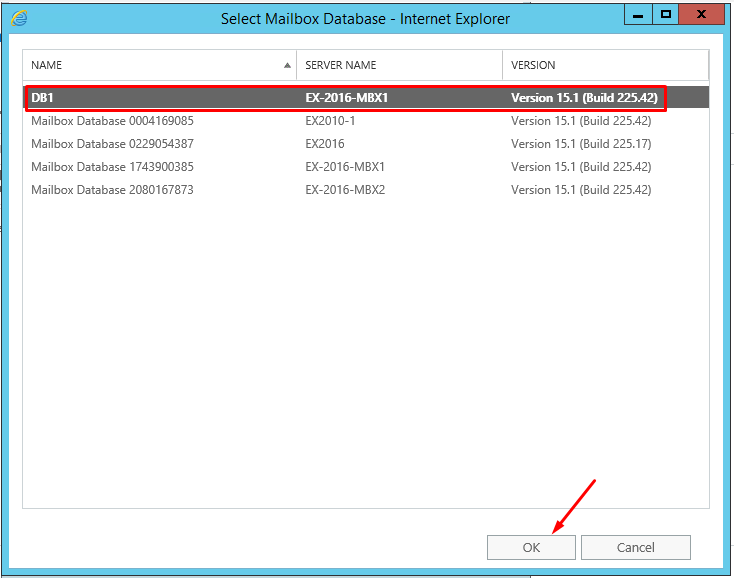The image size is (734, 578).
Task: Click version cell of Mailbox Database 1743900385 row
Action: (581, 167)
